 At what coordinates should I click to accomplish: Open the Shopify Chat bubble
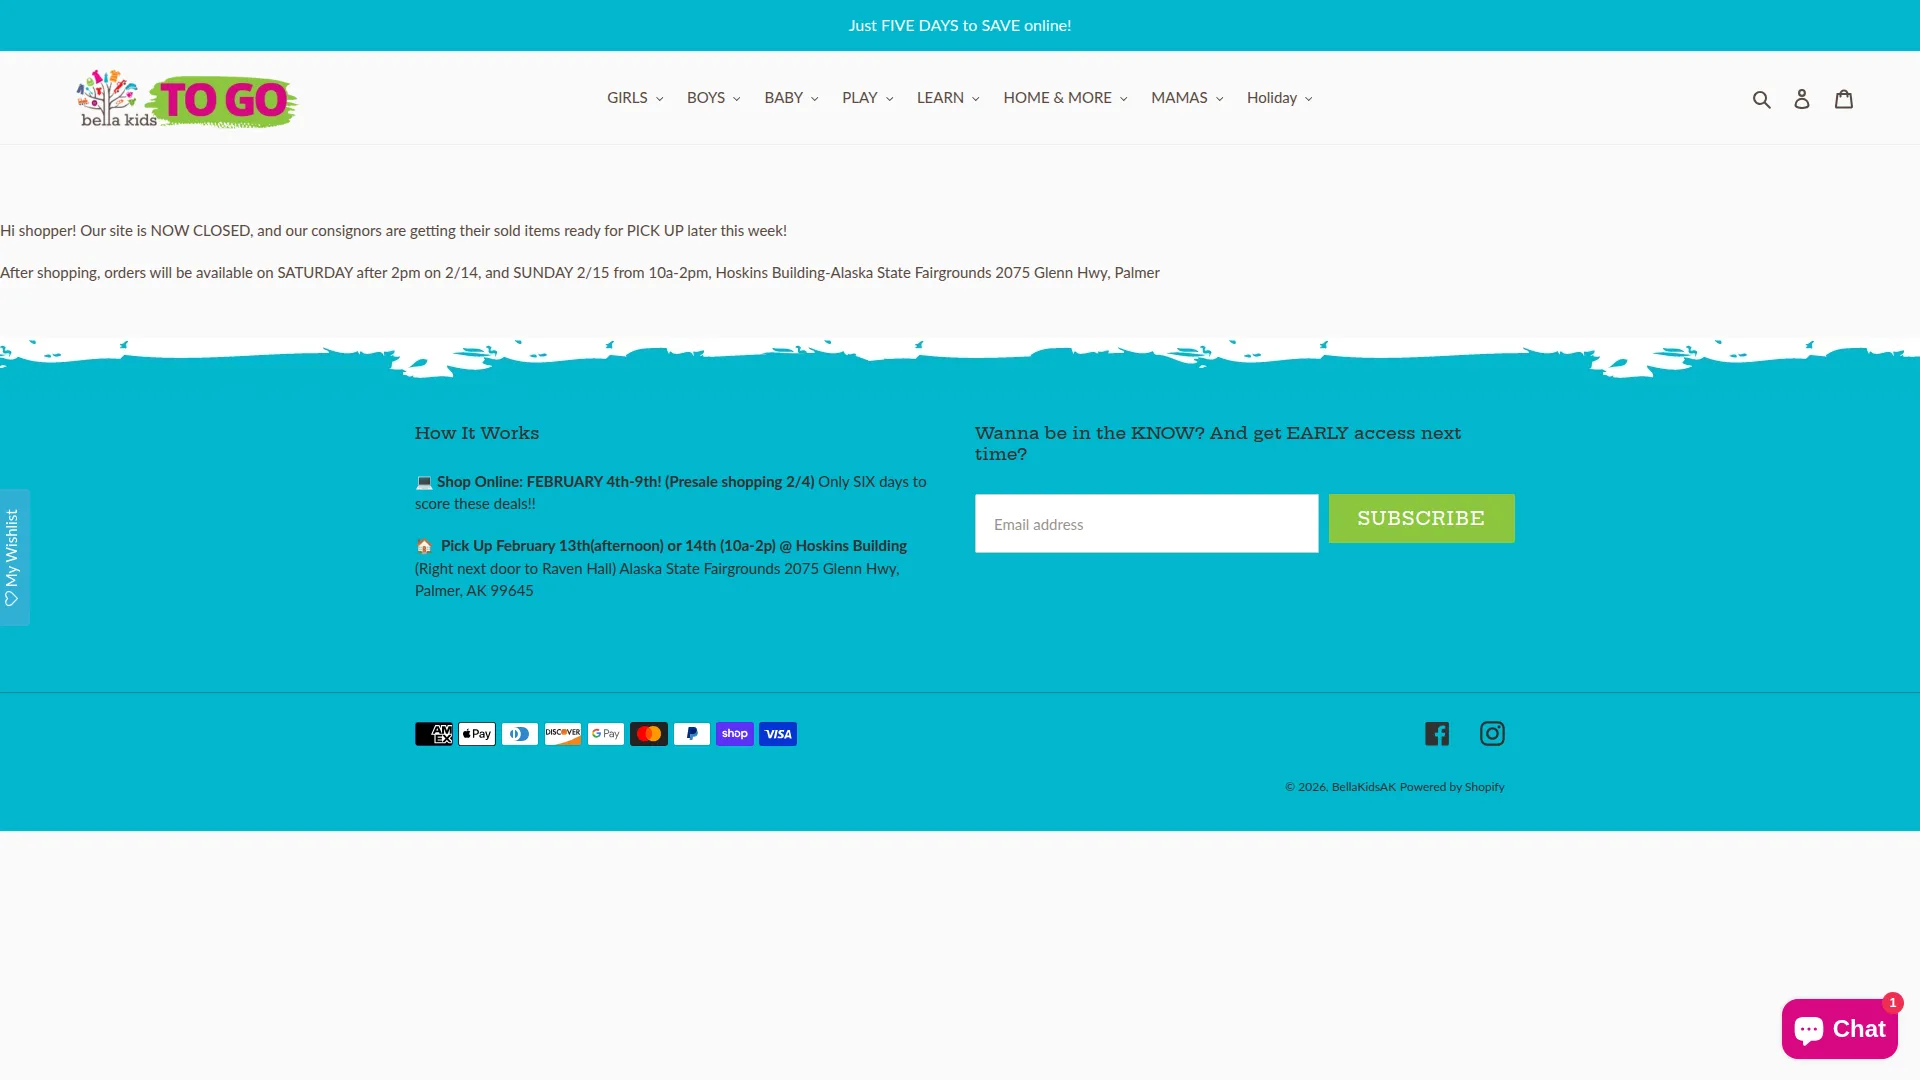point(1839,1029)
